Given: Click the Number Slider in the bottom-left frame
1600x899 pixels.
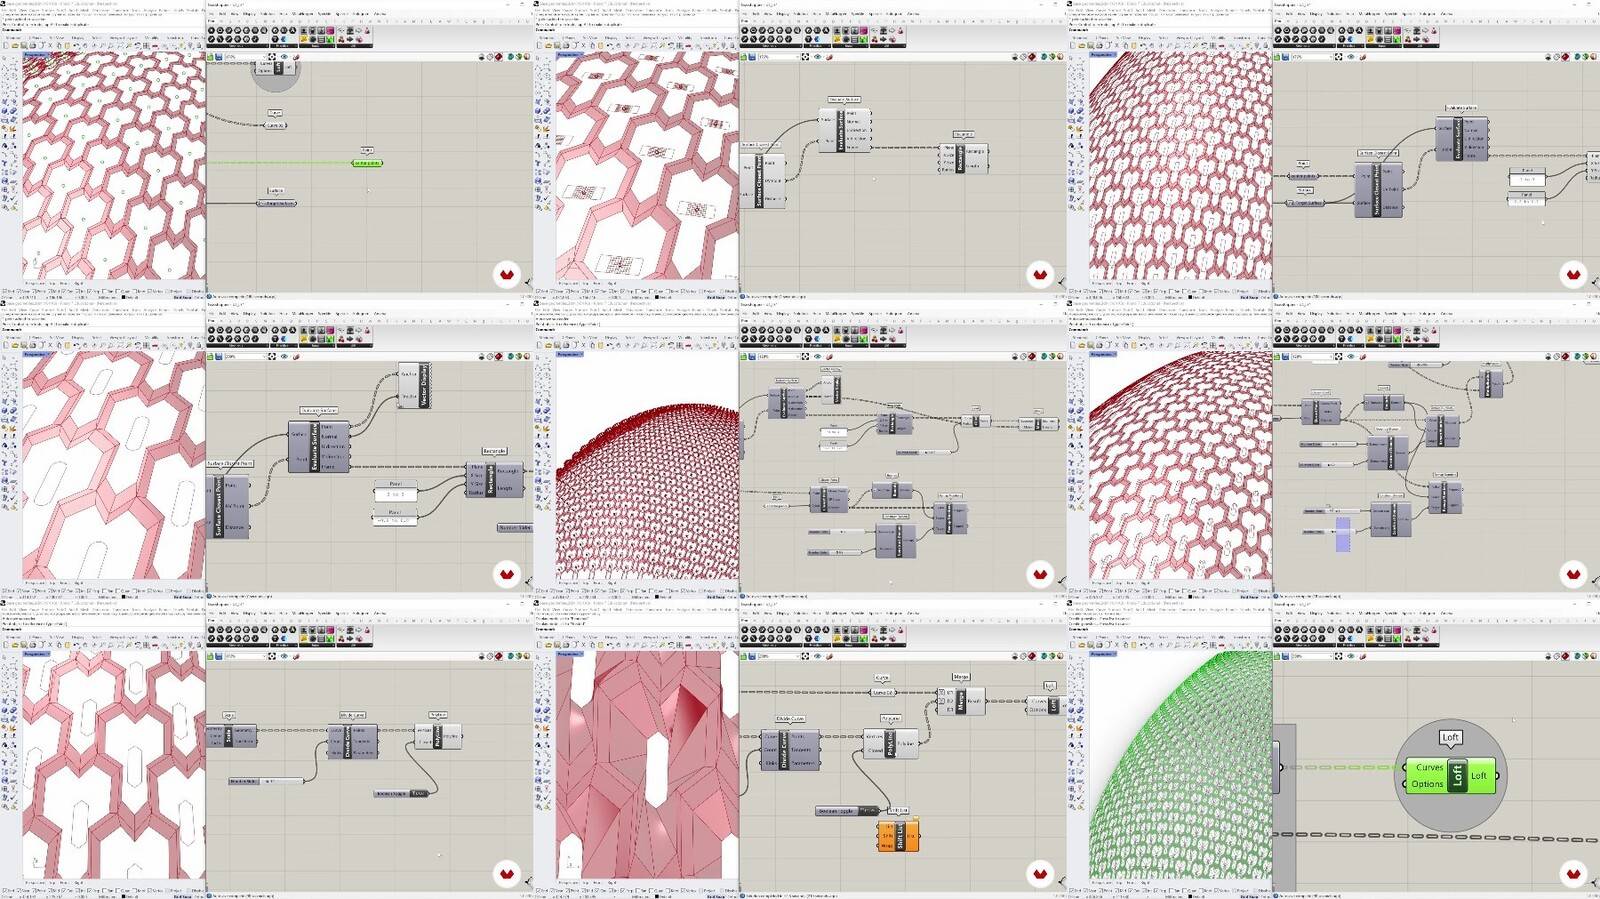Looking at the screenshot, I should 266,781.
